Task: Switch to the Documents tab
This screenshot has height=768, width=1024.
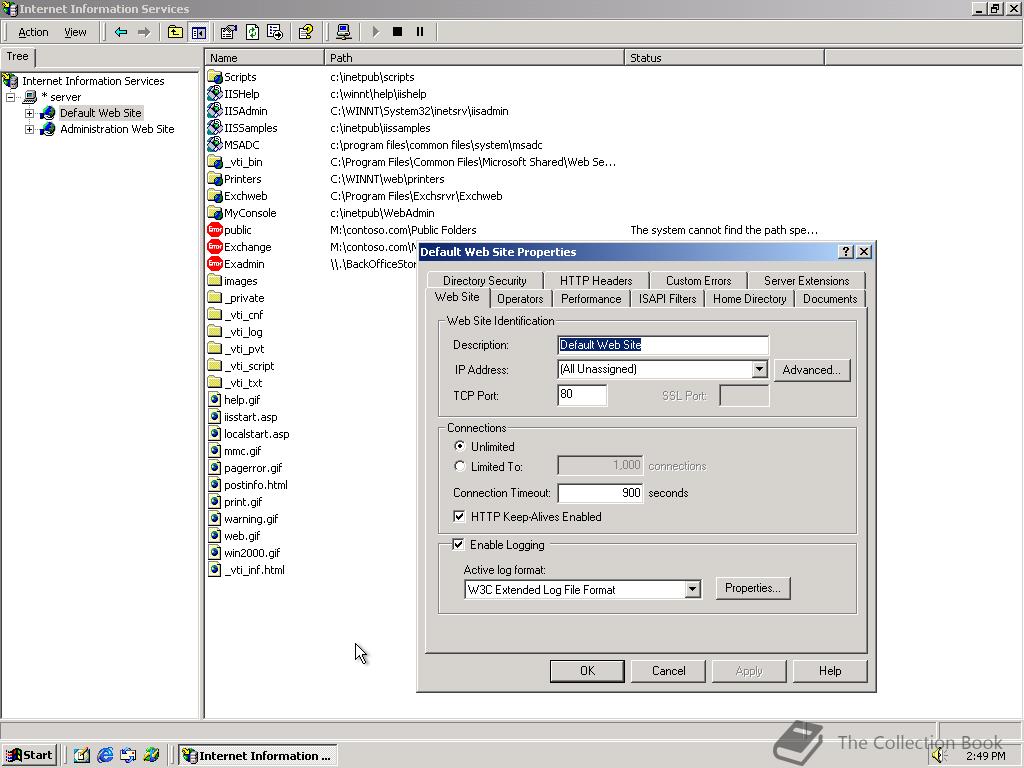Action: 830,298
